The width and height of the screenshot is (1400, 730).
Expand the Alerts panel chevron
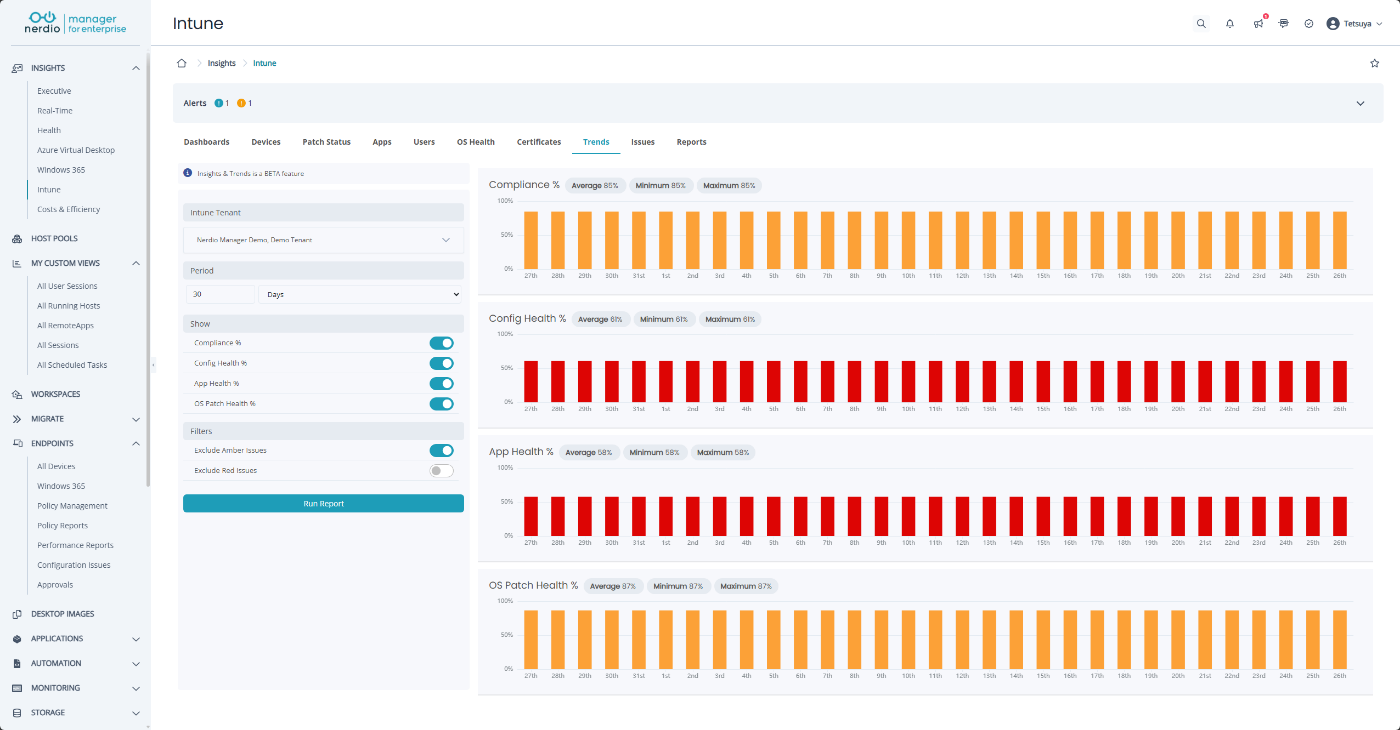(1360, 103)
